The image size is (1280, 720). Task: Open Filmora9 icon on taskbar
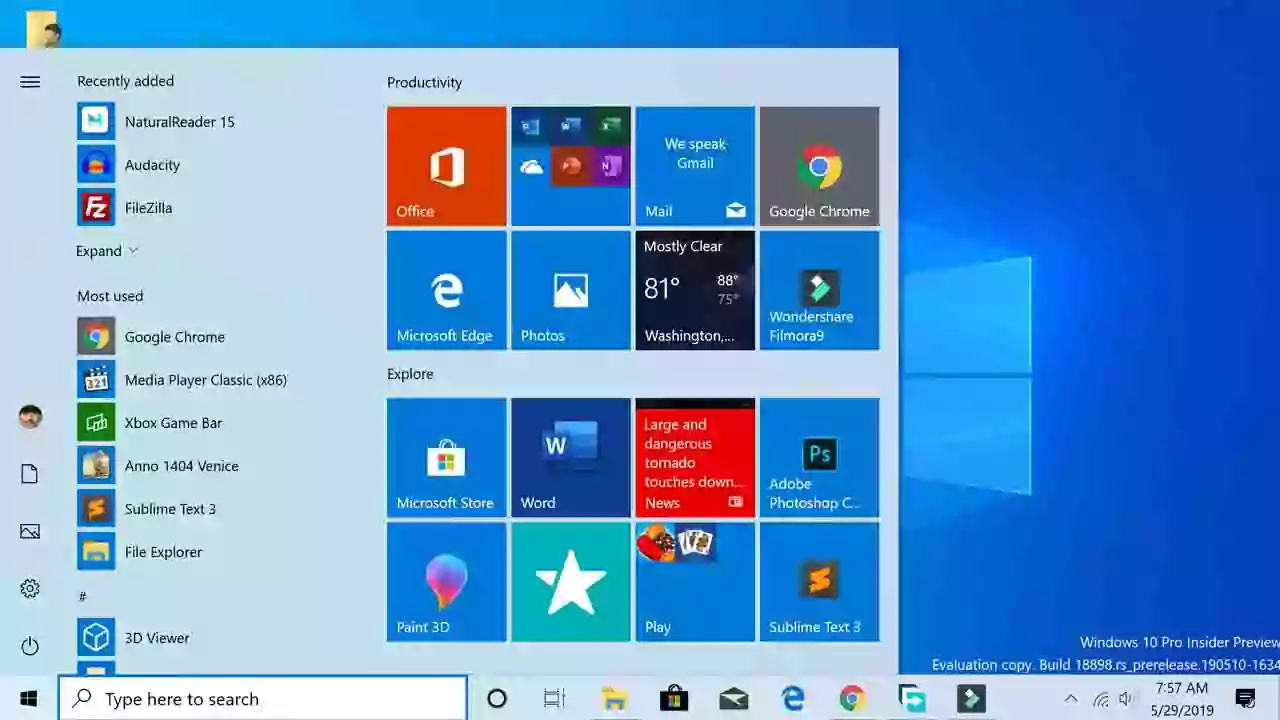[971, 699]
